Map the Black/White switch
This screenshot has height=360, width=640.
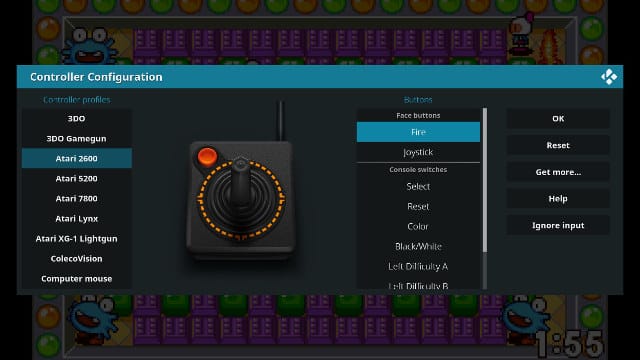[x=418, y=246]
